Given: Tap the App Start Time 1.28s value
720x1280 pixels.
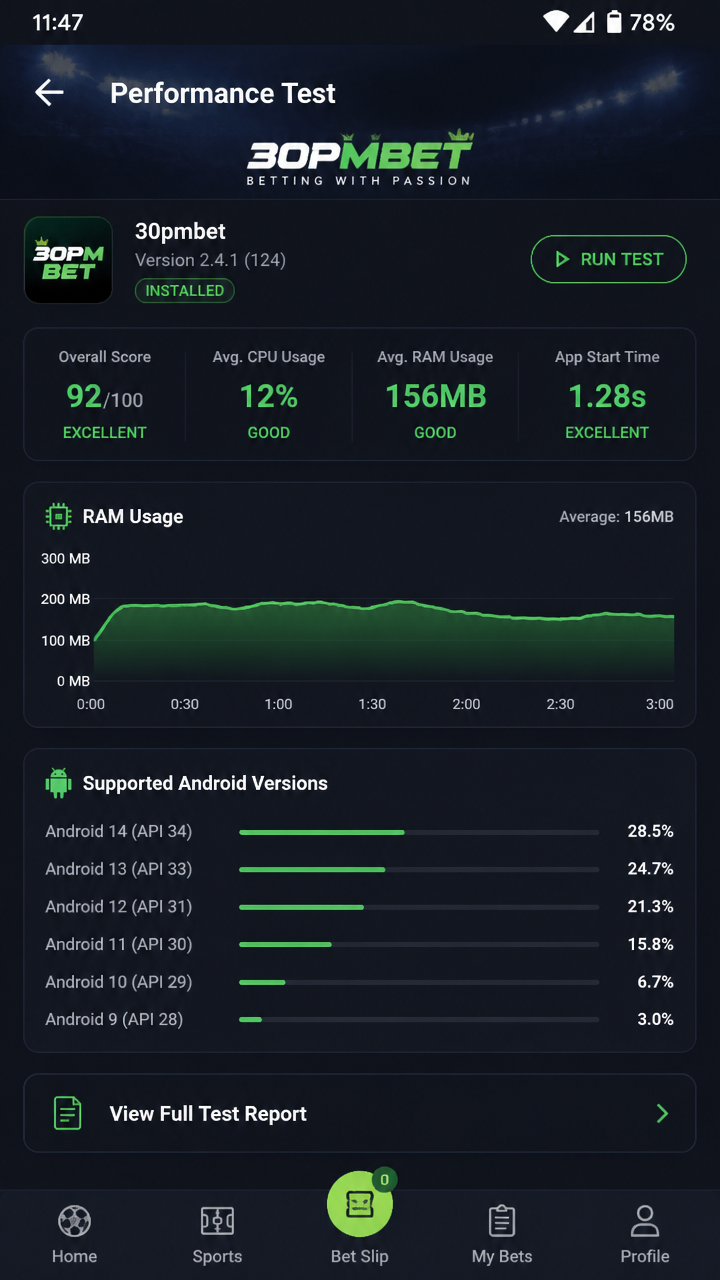Looking at the screenshot, I should (607, 397).
